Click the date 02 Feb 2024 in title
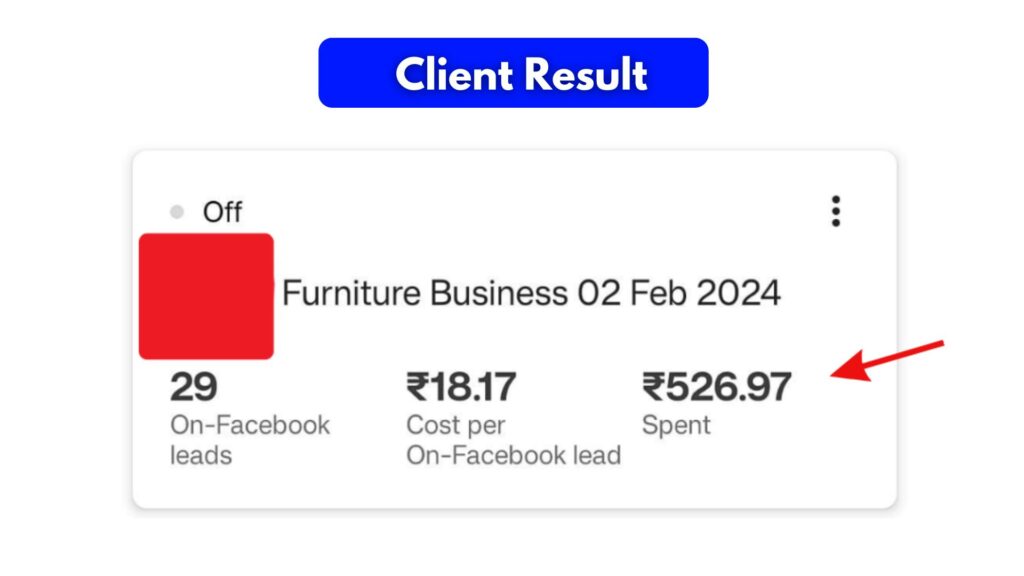Image resolution: width=1024 pixels, height=576 pixels. (x=679, y=294)
